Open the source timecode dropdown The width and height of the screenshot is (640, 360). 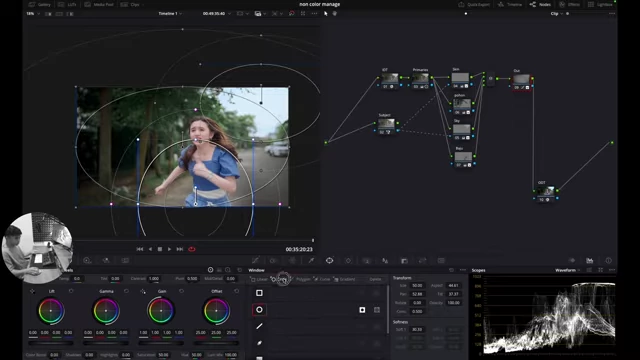216,13
